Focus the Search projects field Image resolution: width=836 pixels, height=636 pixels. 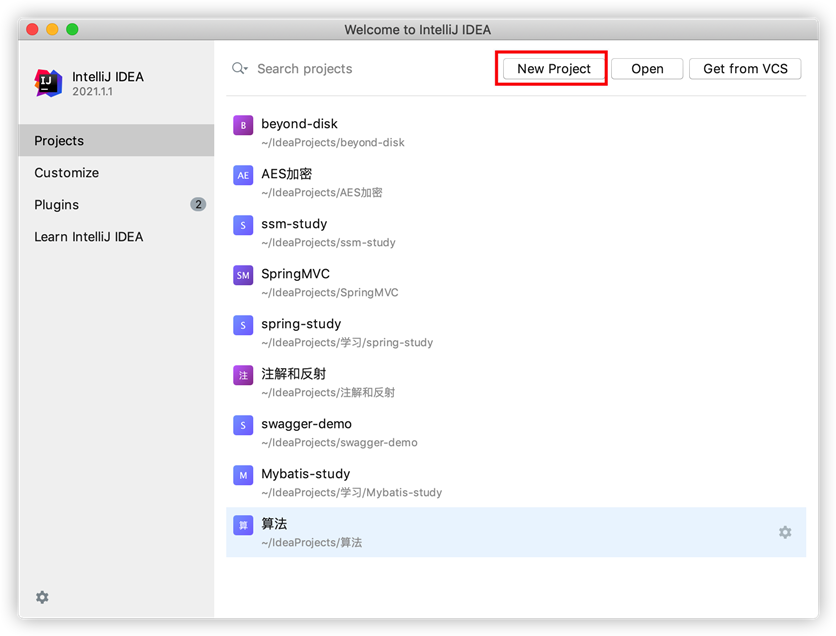[363, 69]
